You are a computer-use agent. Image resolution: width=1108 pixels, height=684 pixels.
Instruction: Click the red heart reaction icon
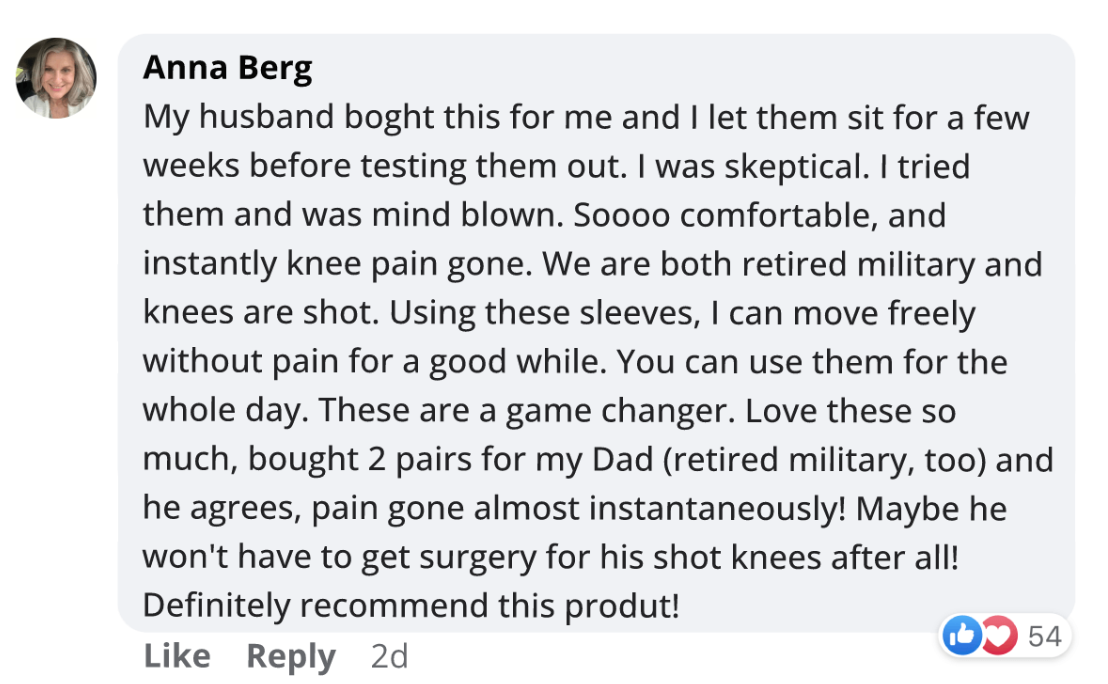click(x=997, y=636)
